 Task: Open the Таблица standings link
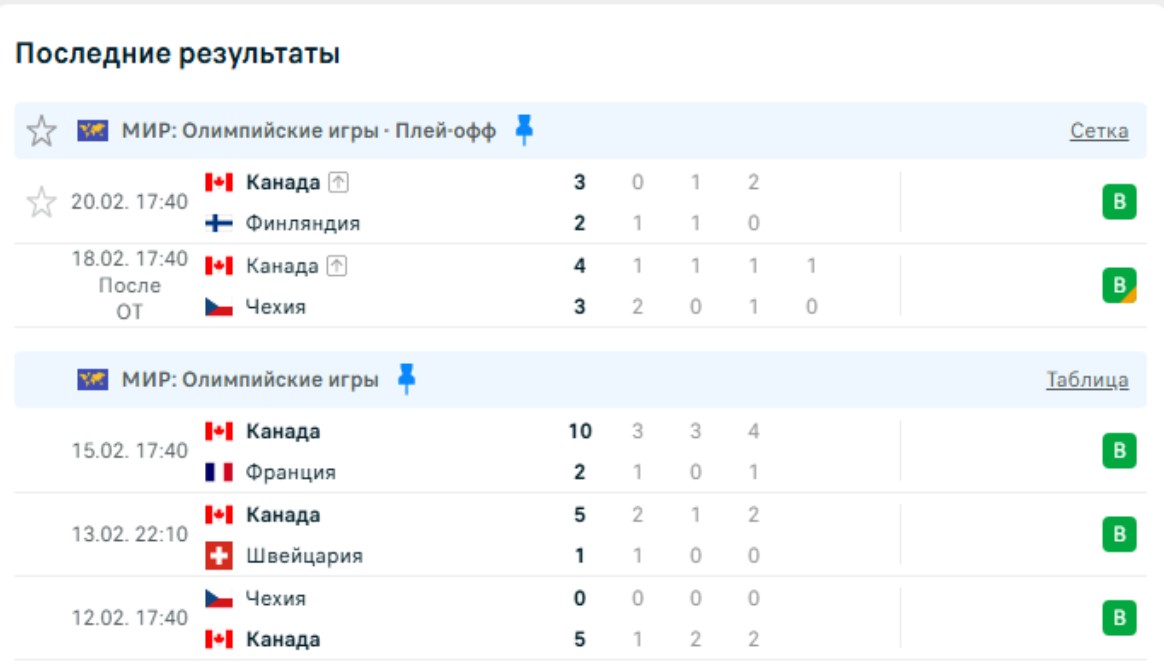(x=1087, y=380)
